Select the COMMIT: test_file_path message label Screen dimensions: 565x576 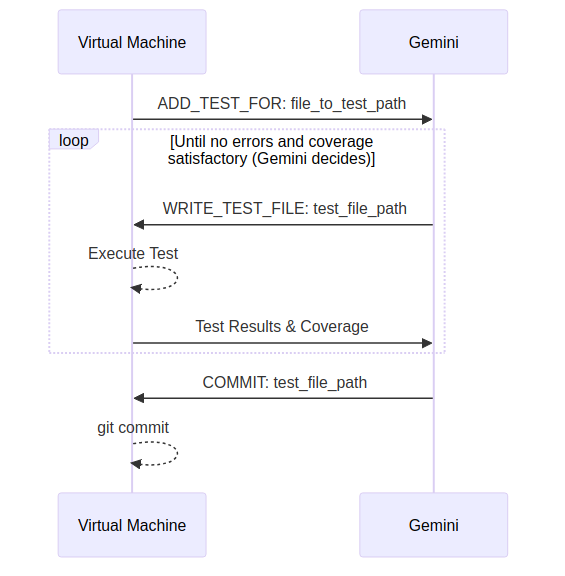[285, 382]
